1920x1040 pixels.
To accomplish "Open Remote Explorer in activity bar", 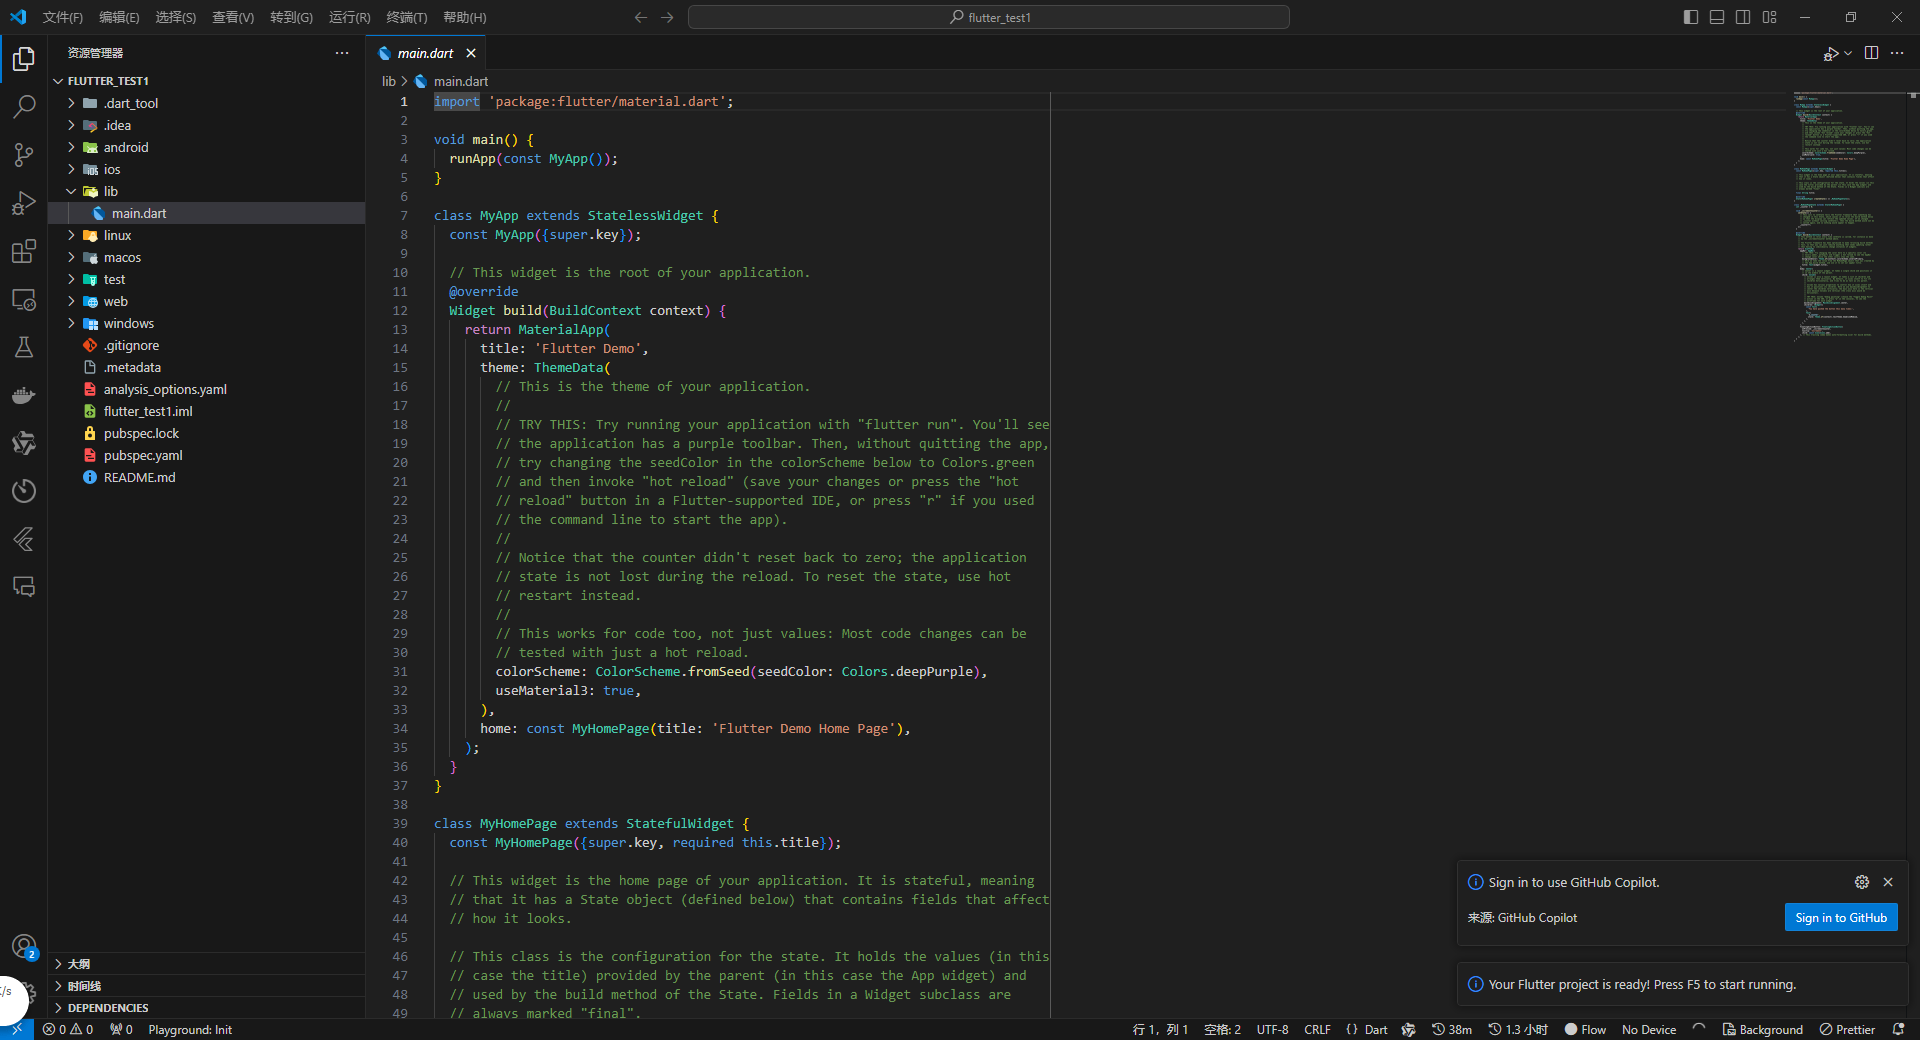I will [24, 299].
